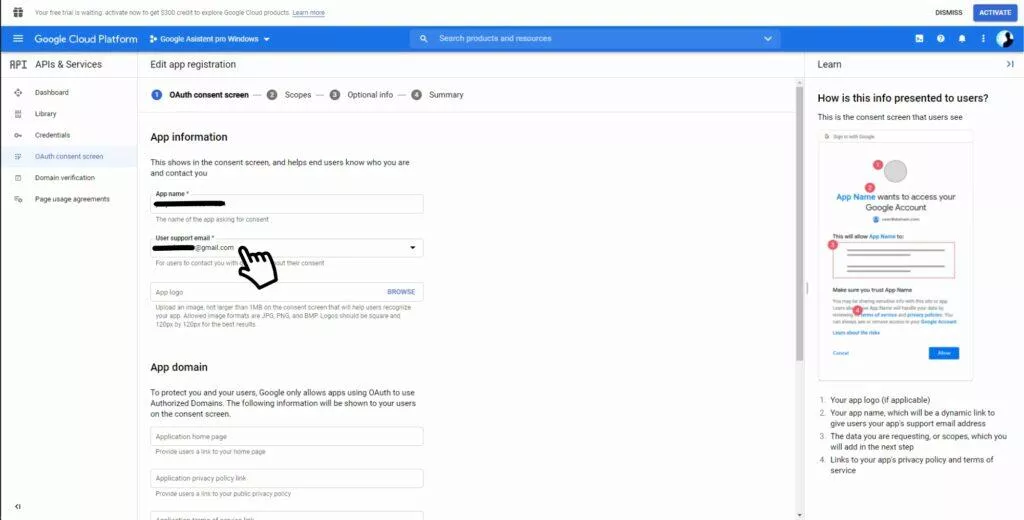
Task: Click the ACTIVATE button
Action: pyautogui.click(x=995, y=12)
